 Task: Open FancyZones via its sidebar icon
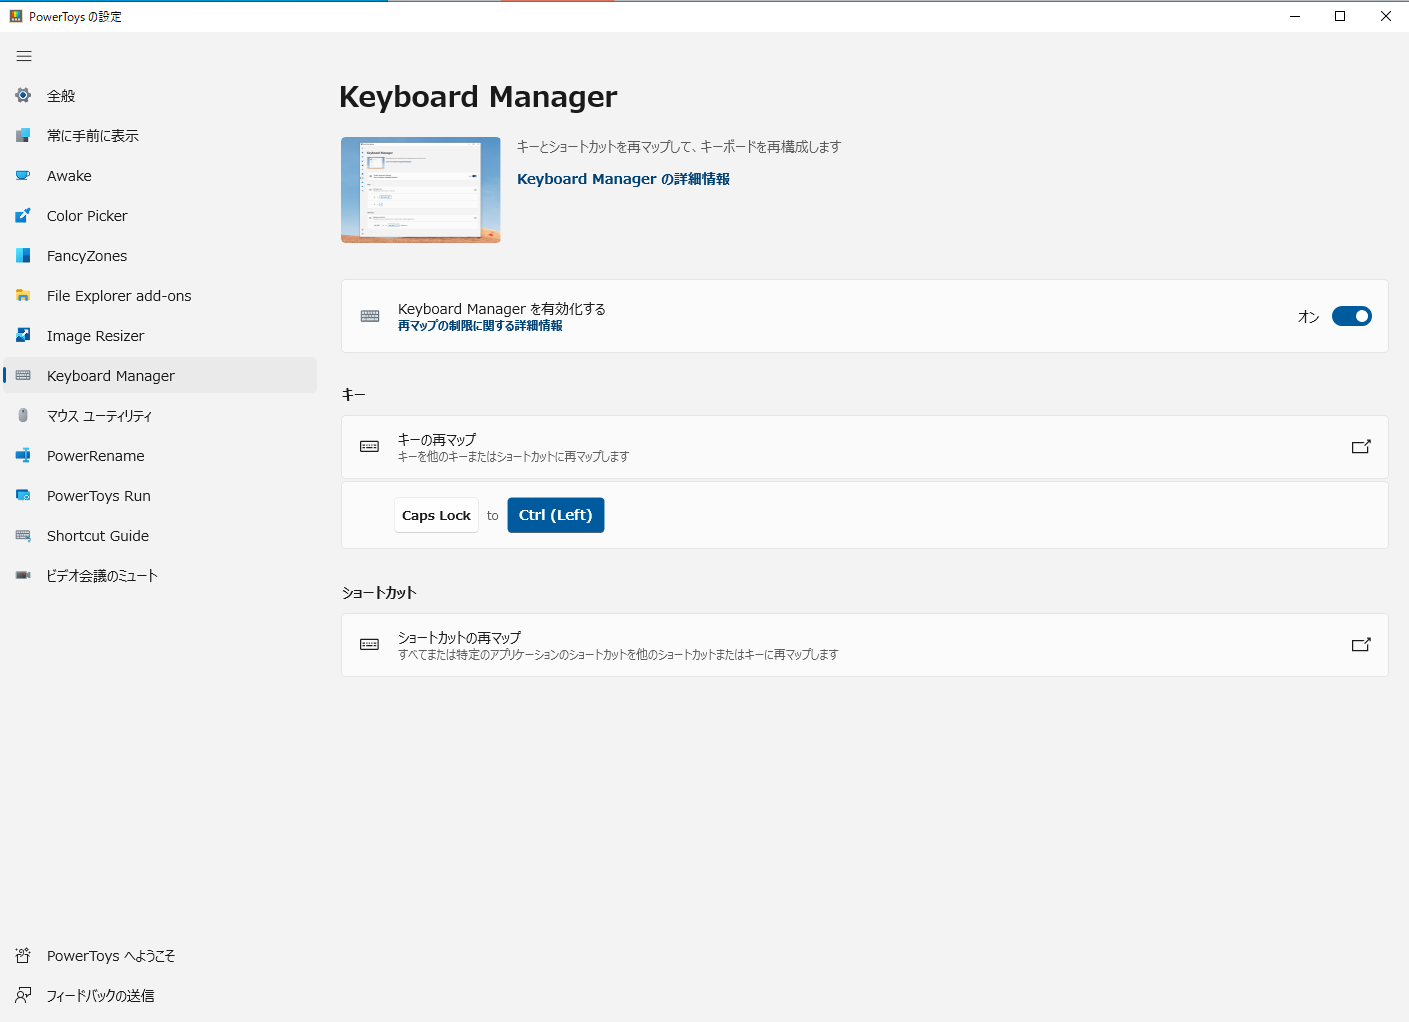pos(22,255)
